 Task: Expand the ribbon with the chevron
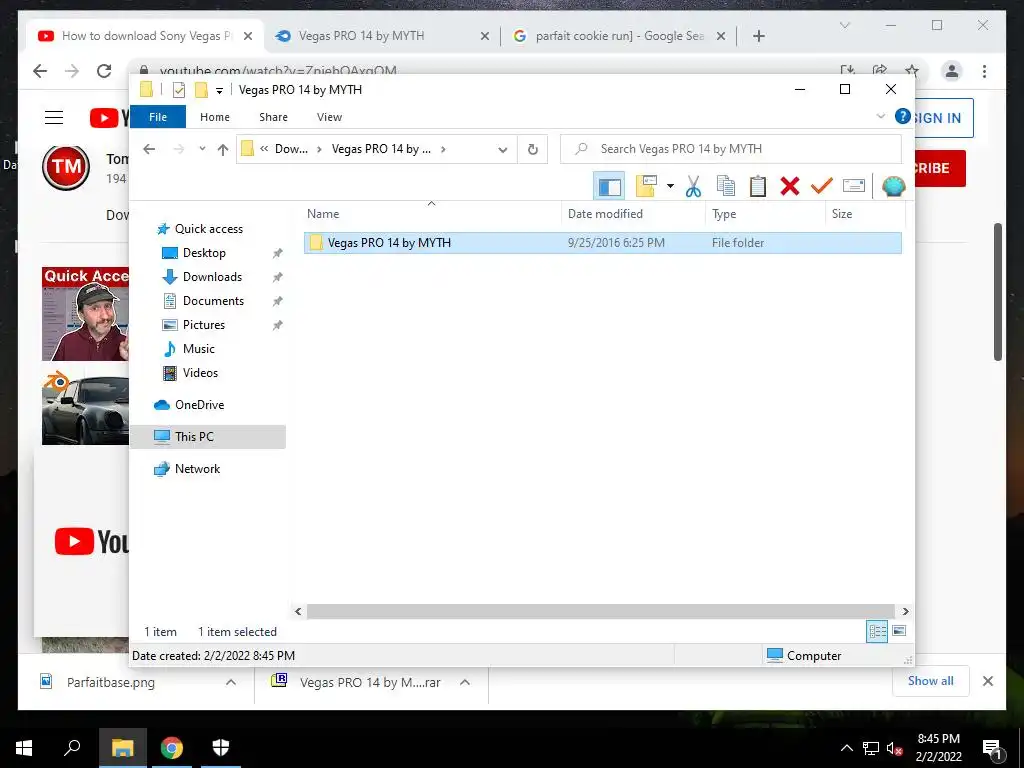(x=880, y=116)
